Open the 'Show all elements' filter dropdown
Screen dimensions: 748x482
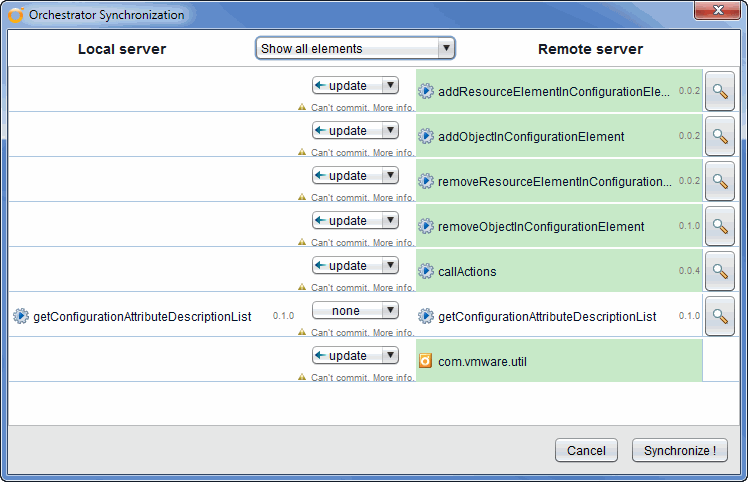[355, 48]
